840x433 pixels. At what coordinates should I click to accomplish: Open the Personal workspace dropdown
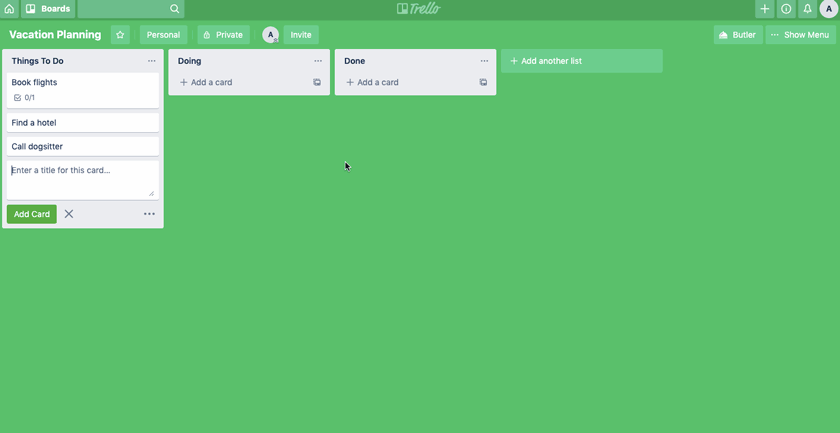pos(163,35)
